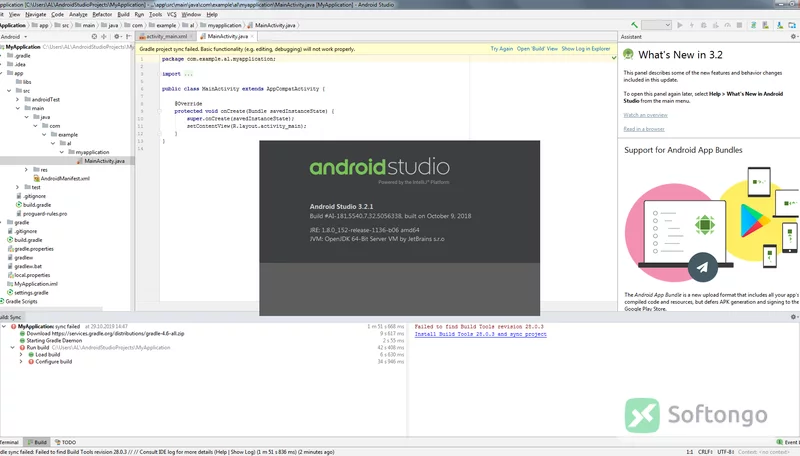Click the Gradle icon beside settings.gradle
This screenshot has height=456, width=800.
[10, 293]
